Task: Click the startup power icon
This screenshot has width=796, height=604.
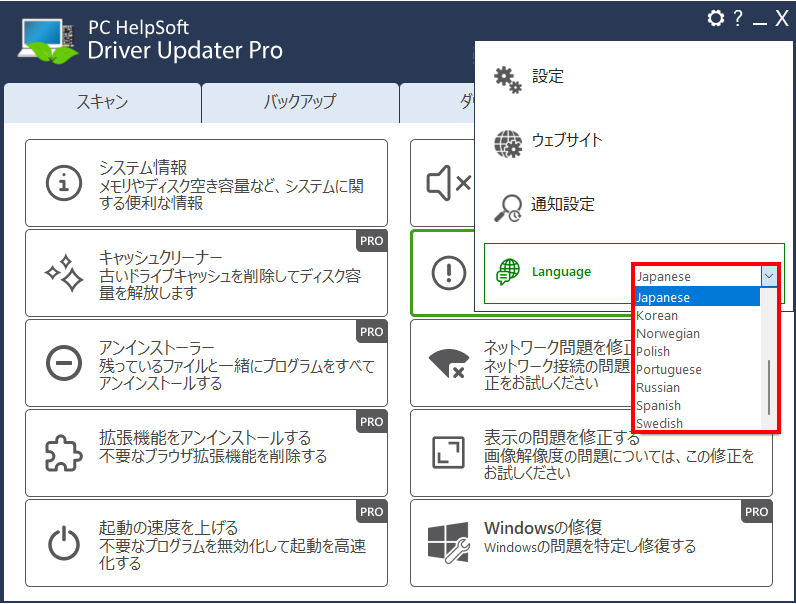Action: (x=63, y=544)
